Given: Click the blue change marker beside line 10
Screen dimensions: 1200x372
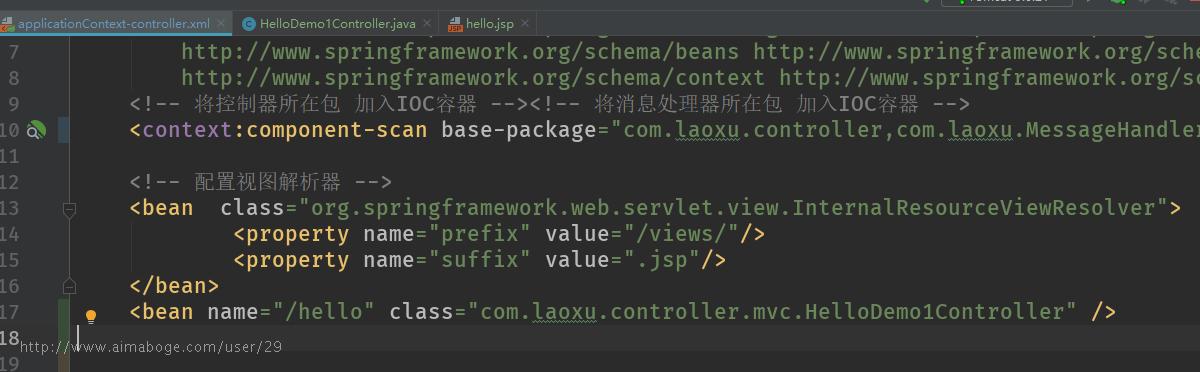Looking at the screenshot, I should (64, 130).
